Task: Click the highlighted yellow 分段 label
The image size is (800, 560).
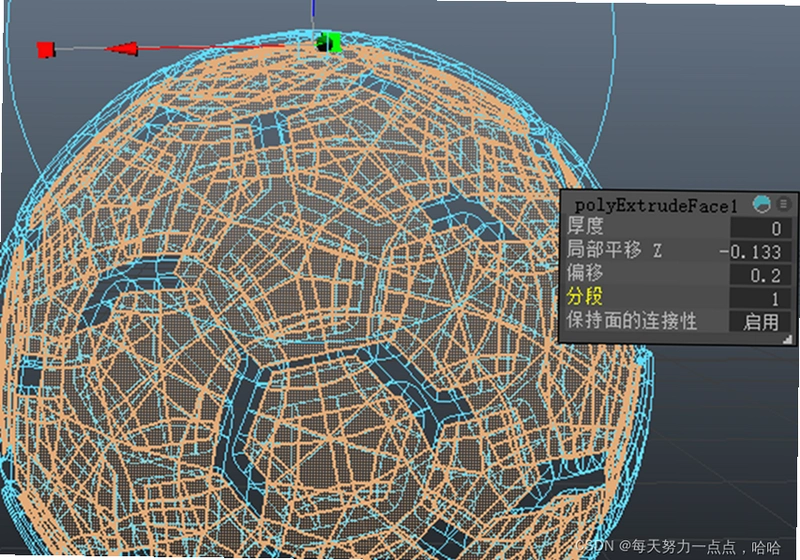Action: coord(585,296)
